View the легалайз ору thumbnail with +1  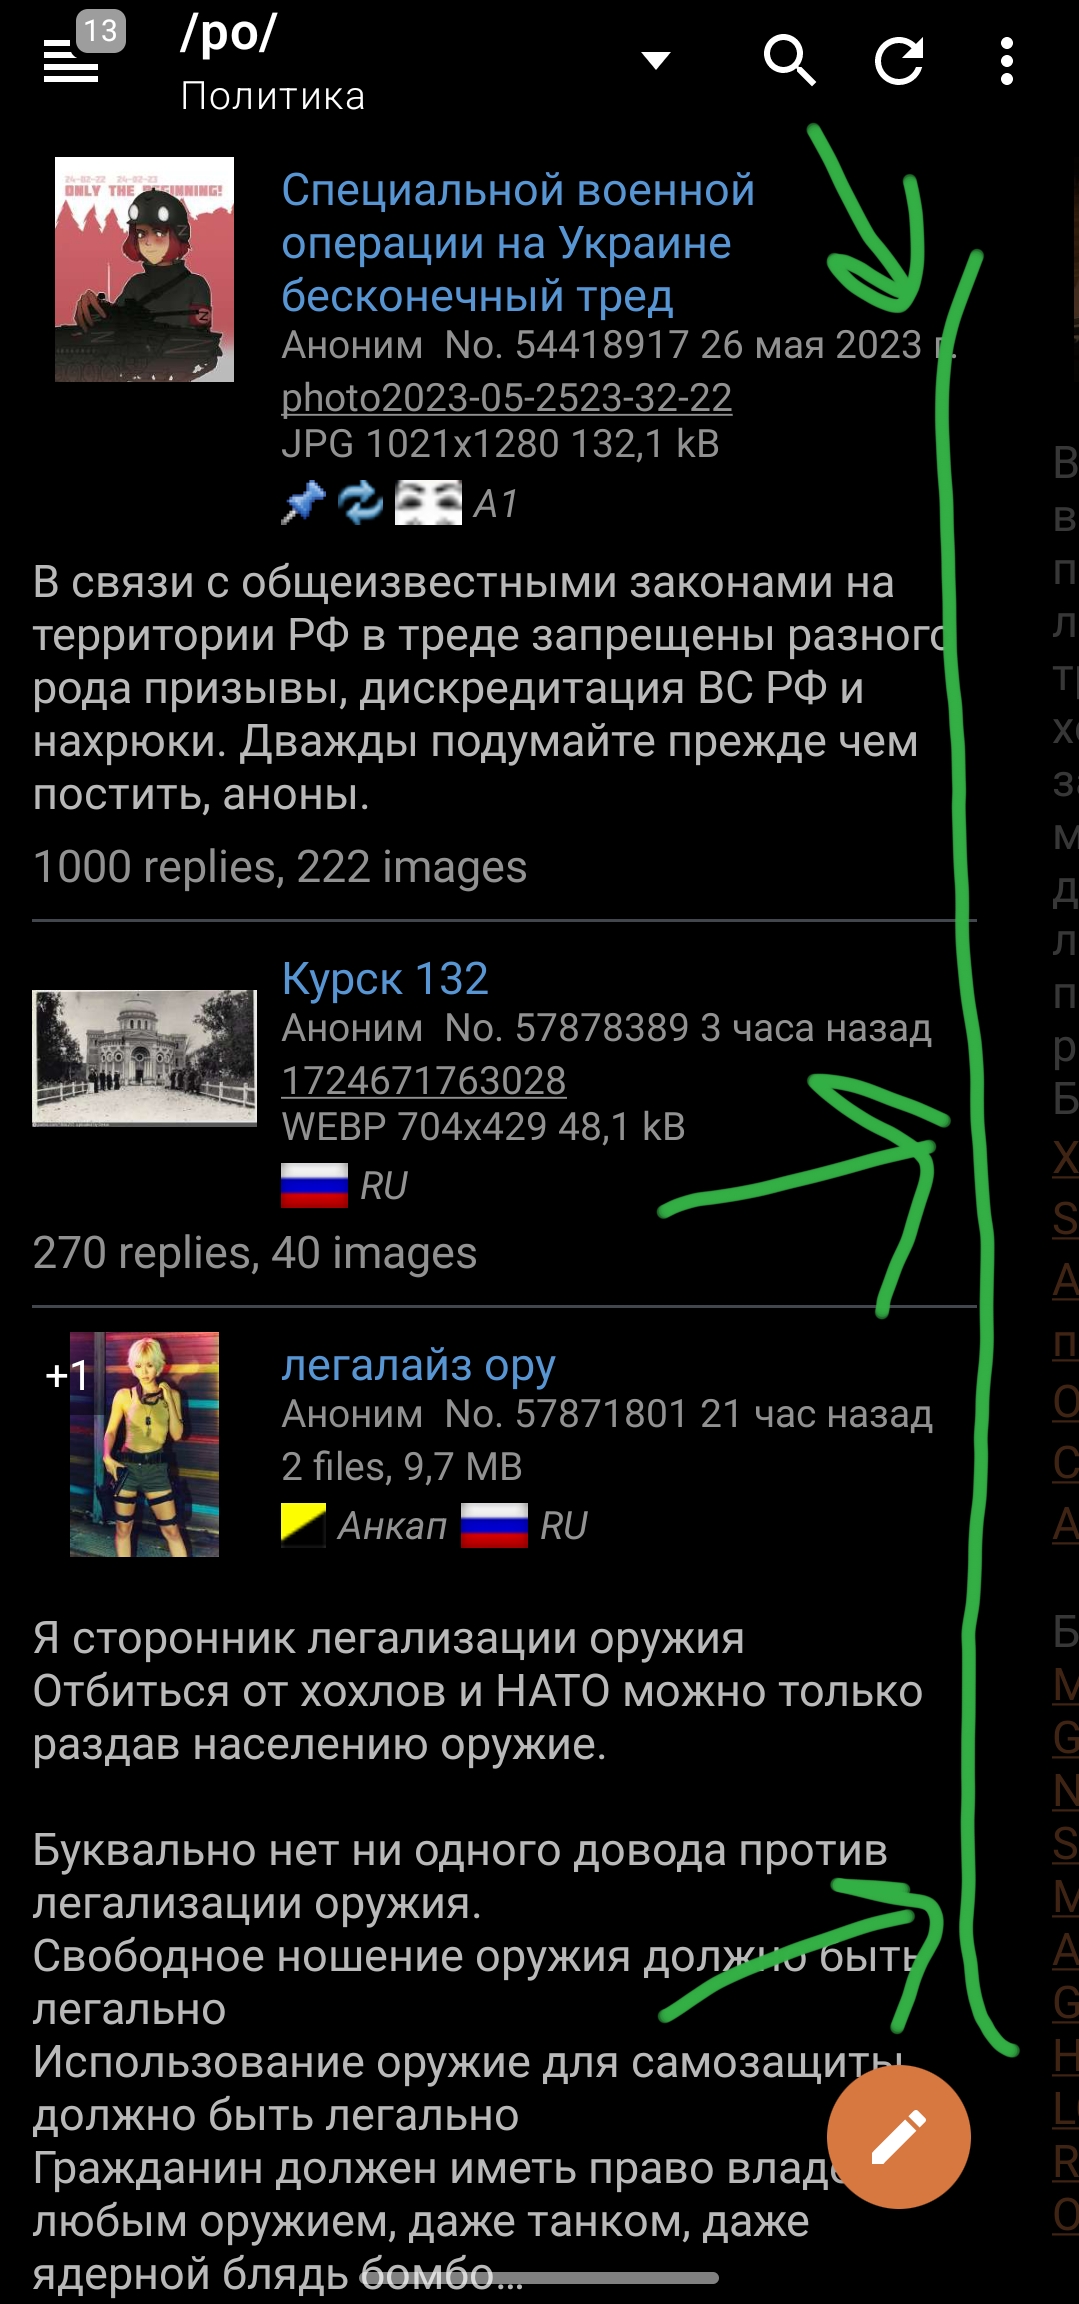[x=144, y=1444]
